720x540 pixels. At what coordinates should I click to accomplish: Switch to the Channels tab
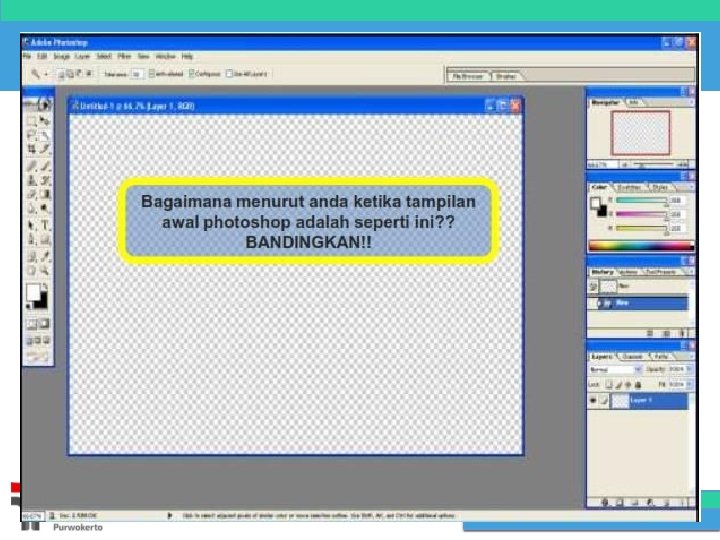[x=632, y=356]
